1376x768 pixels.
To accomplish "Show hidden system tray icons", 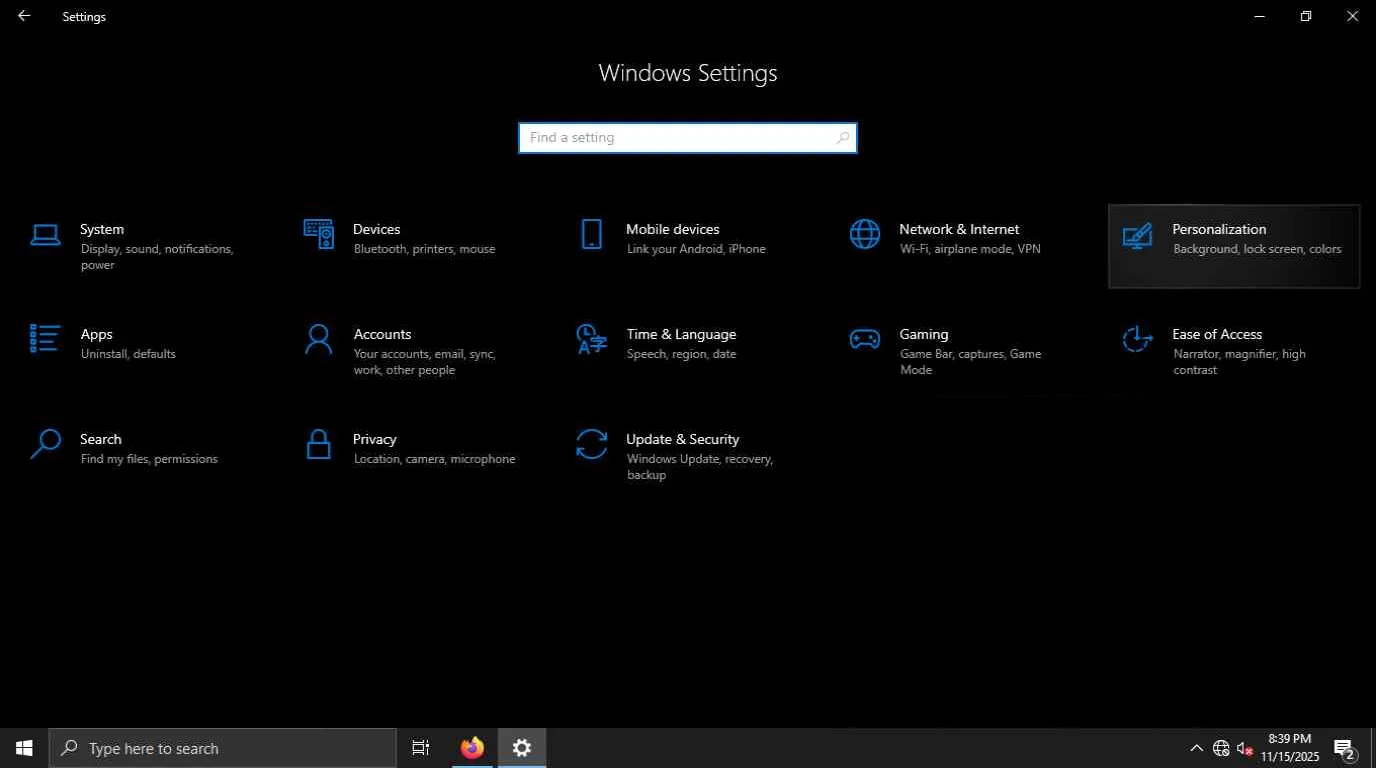I will point(1196,748).
